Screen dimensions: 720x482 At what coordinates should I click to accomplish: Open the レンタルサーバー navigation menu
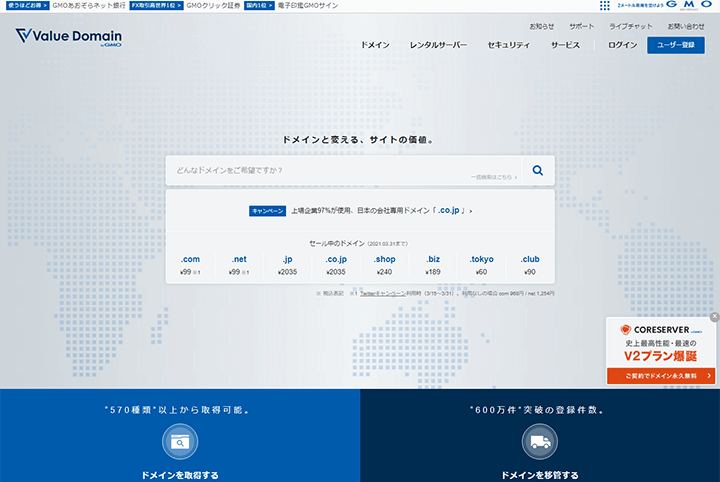click(x=438, y=46)
